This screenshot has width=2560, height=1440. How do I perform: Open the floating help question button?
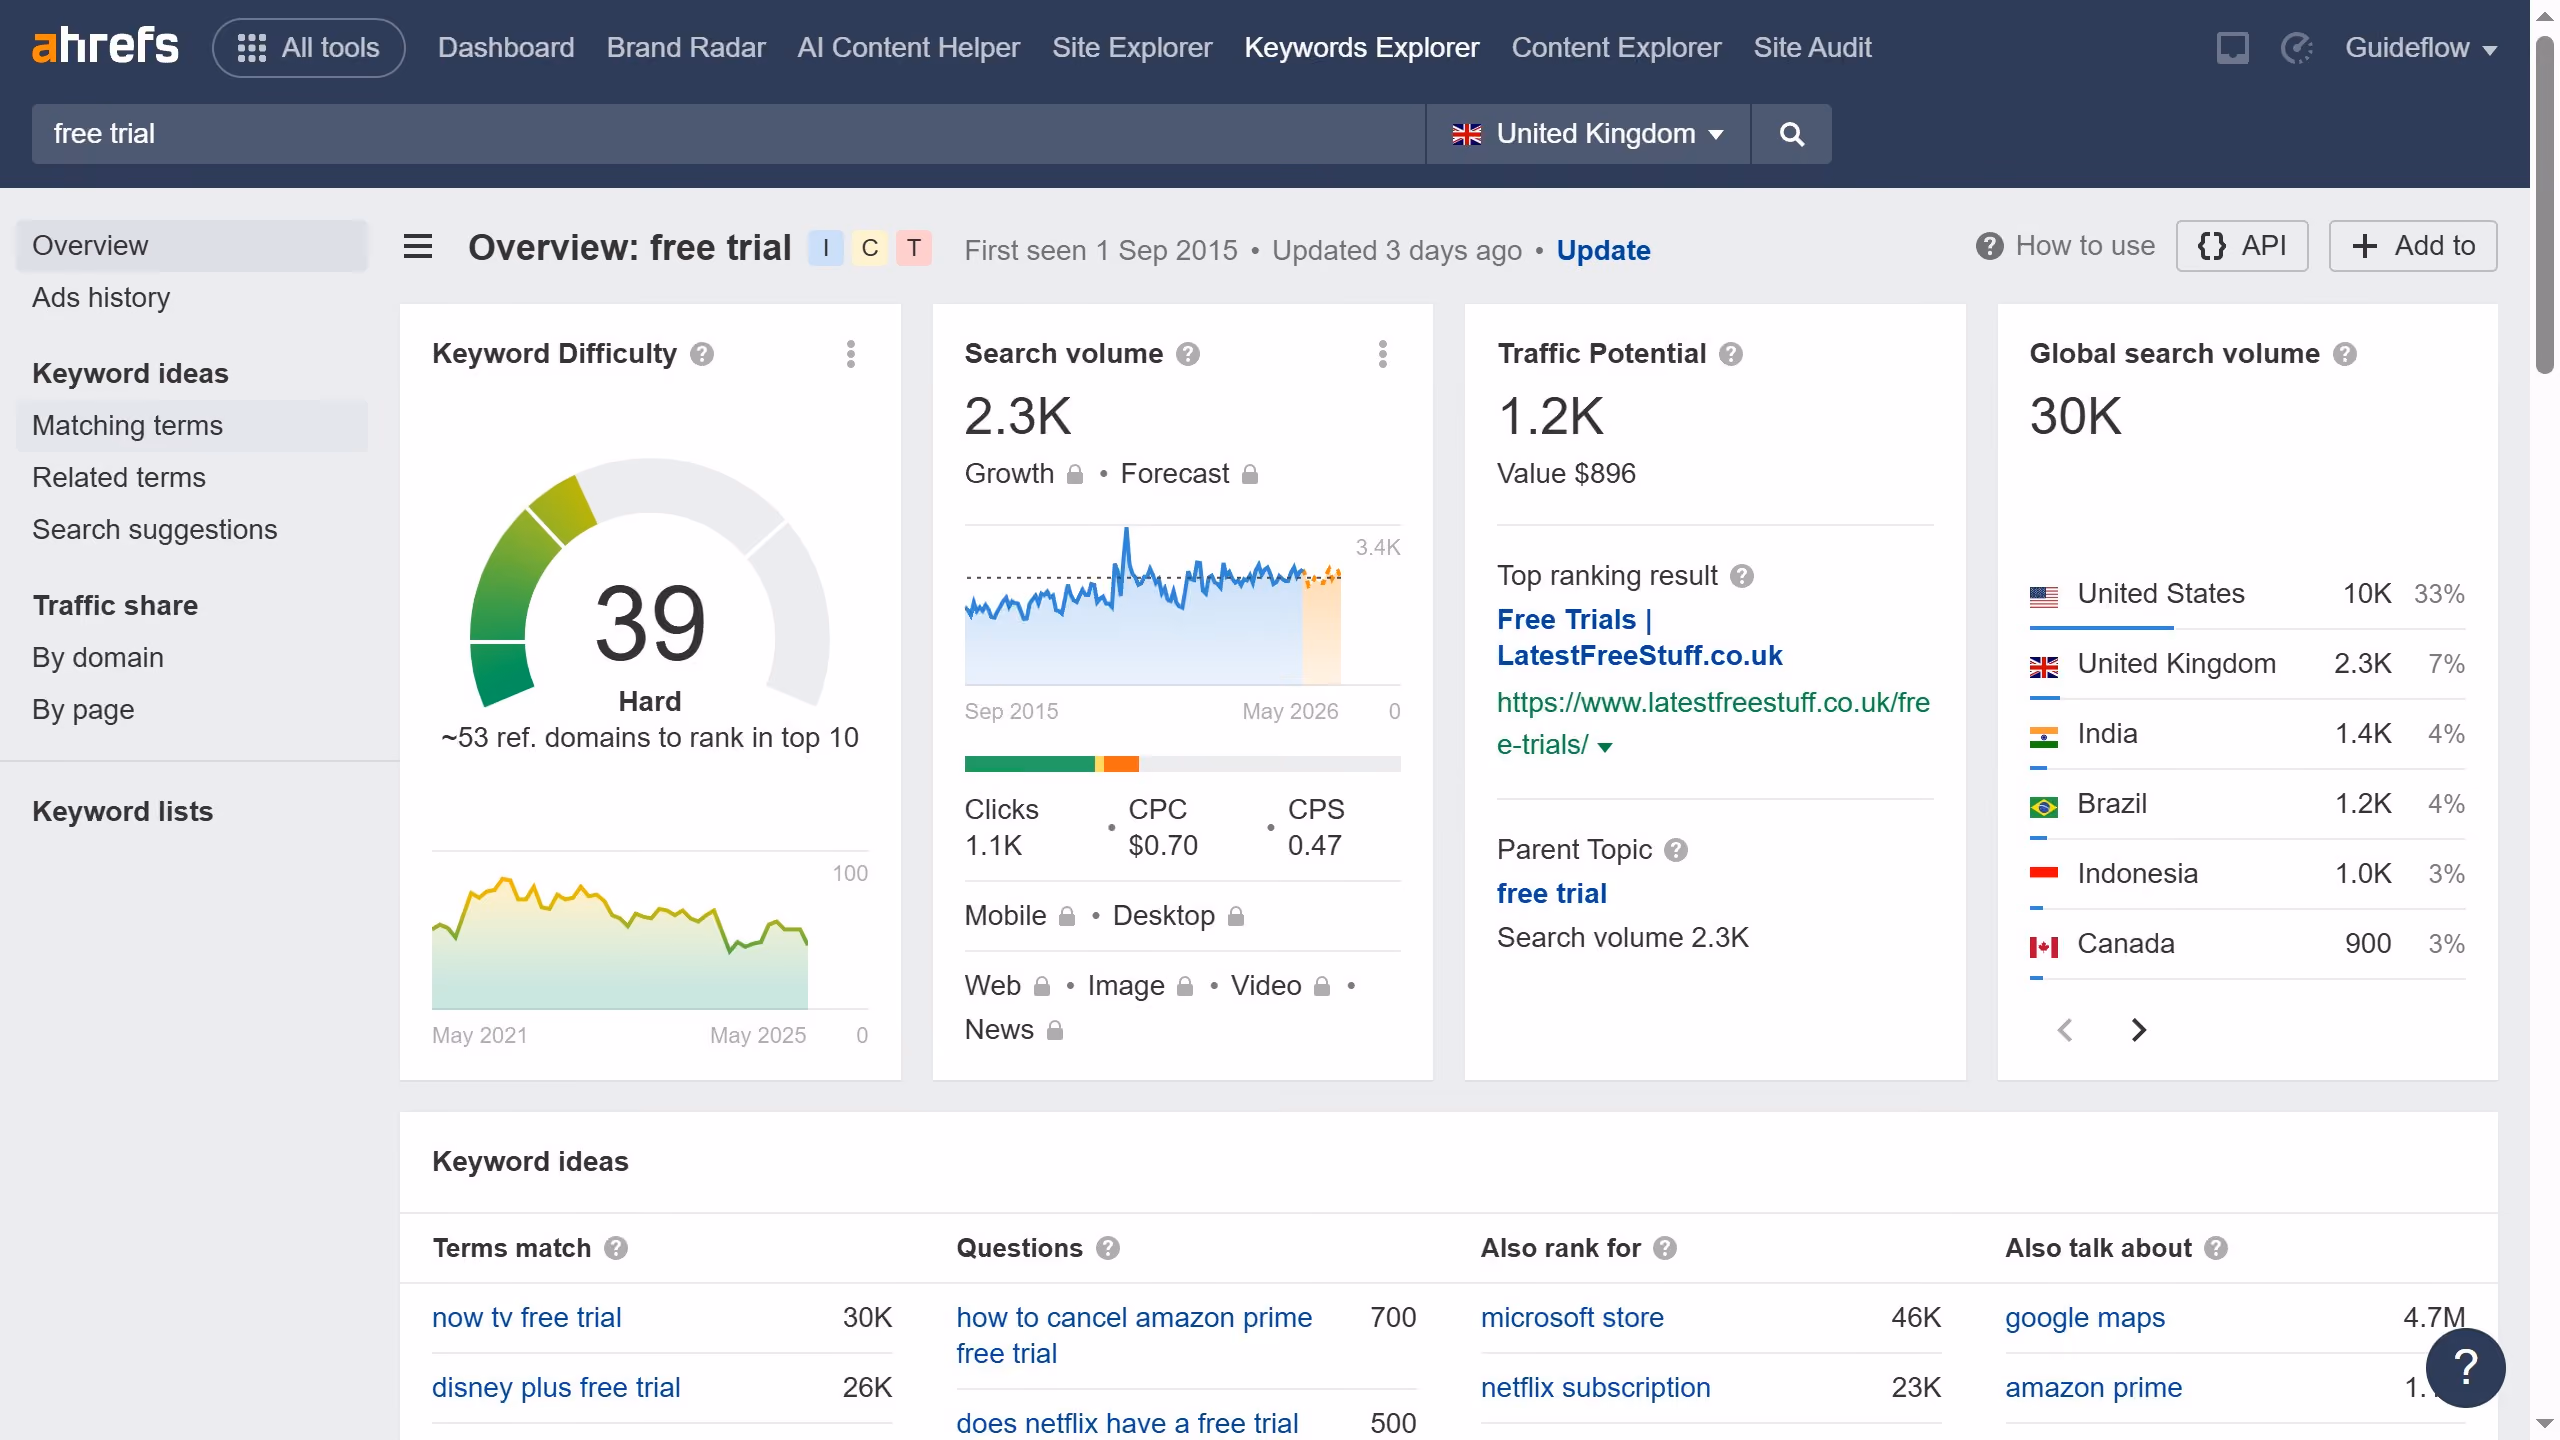click(x=2466, y=1368)
